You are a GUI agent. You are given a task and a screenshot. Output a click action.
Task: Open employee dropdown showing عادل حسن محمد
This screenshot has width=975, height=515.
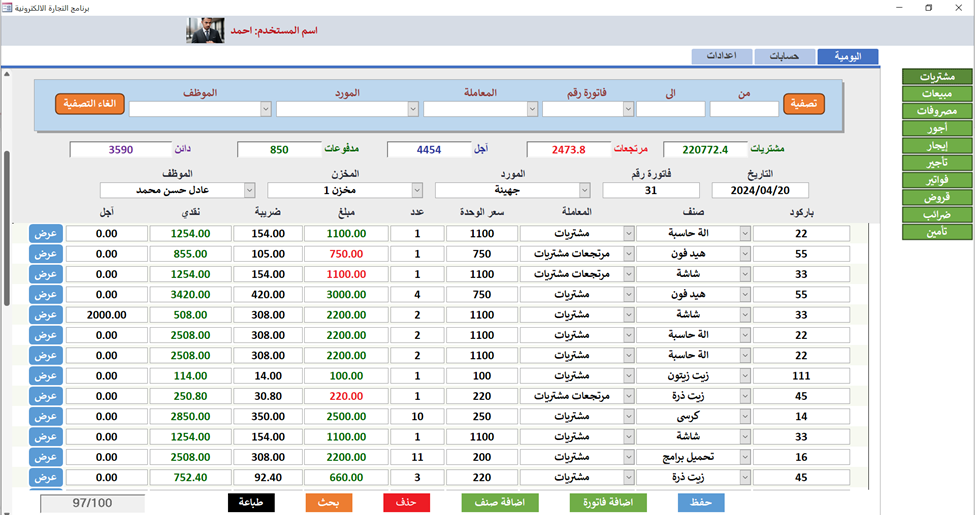tap(249, 190)
